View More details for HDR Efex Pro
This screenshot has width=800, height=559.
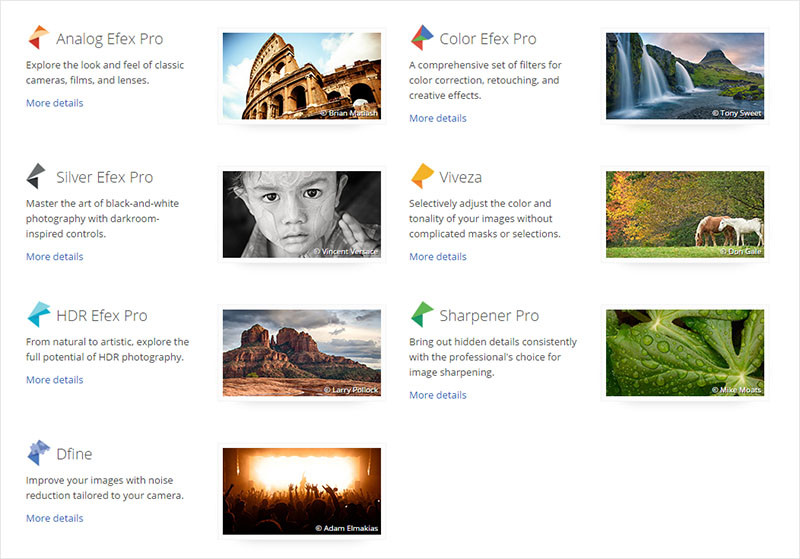(x=55, y=380)
